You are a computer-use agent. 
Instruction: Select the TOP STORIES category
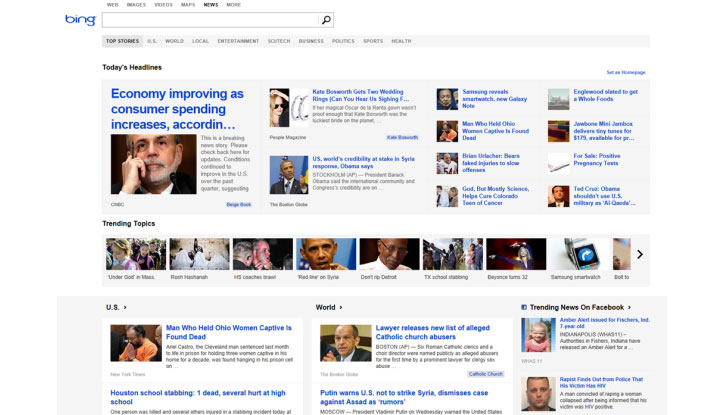122,41
